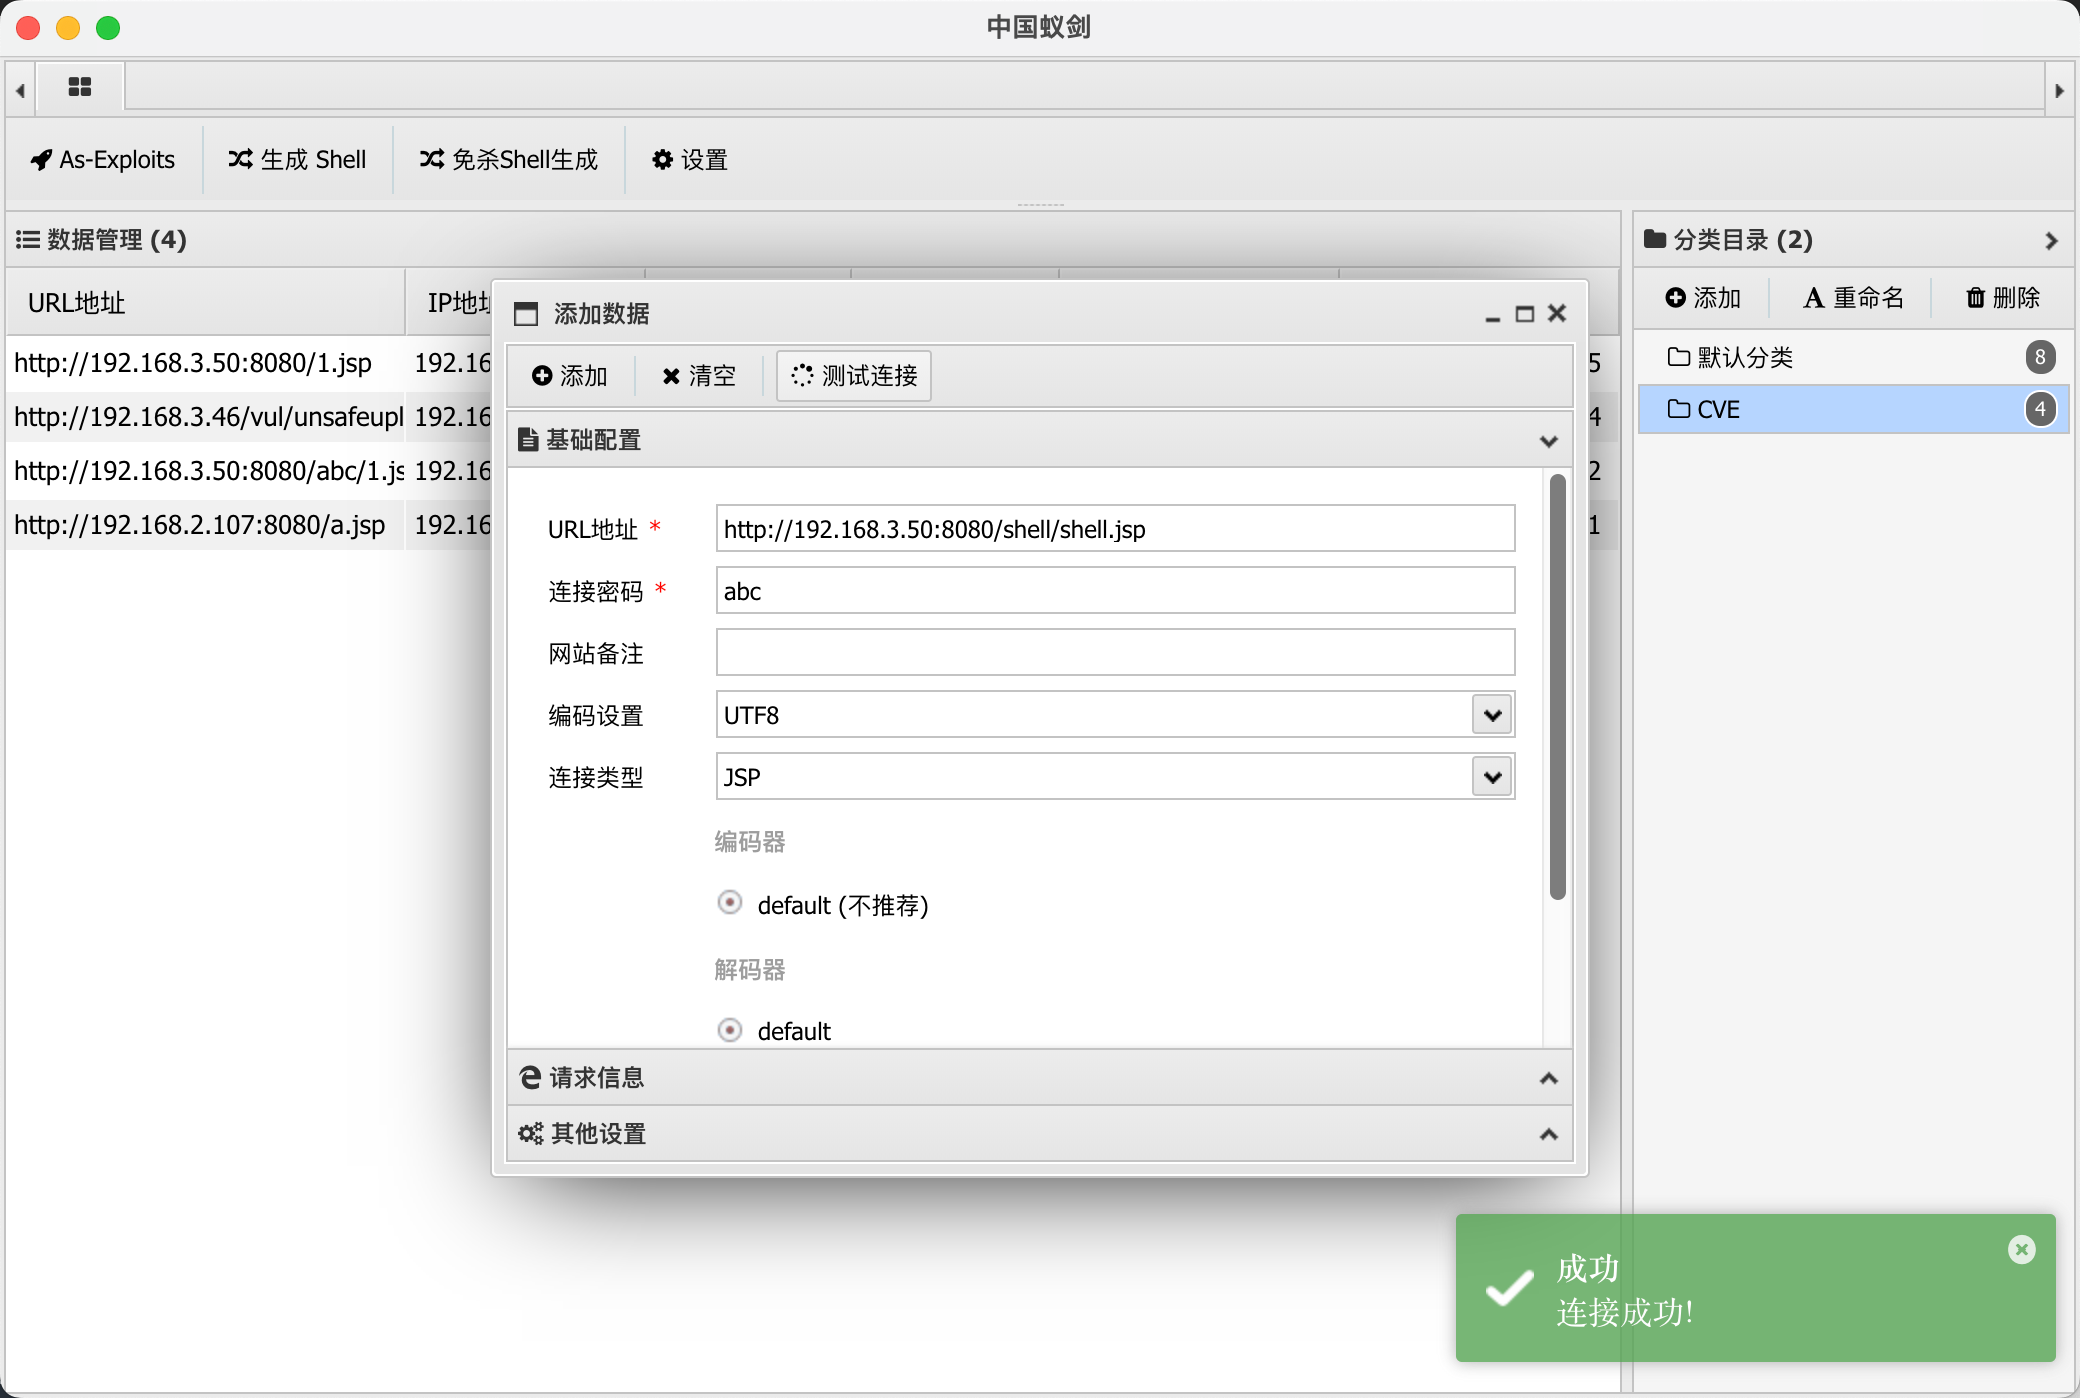Image resolution: width=2080 pixels, height=1398 pixels.
Task: Click the 生成 Shell shuffle icon
Action: 240,159
